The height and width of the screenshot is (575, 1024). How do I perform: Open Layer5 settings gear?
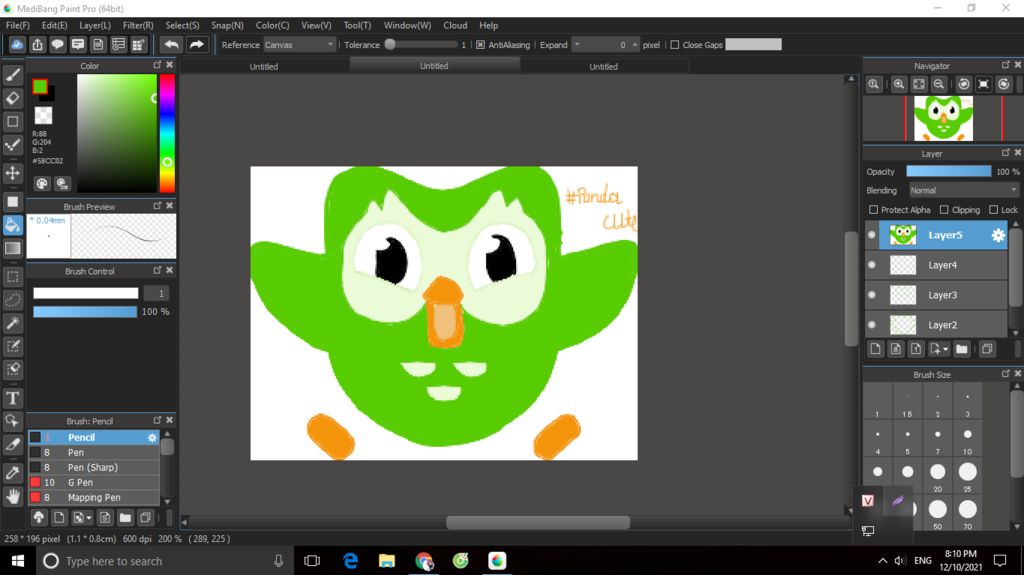[x=998, y=235]
